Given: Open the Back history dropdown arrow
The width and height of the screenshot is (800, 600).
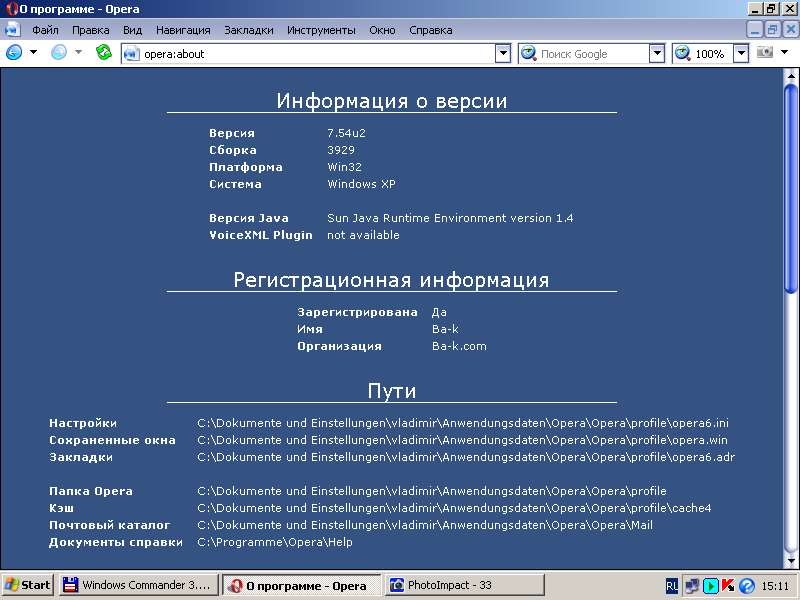Looking at the screenshot, I should pos(34,52).
